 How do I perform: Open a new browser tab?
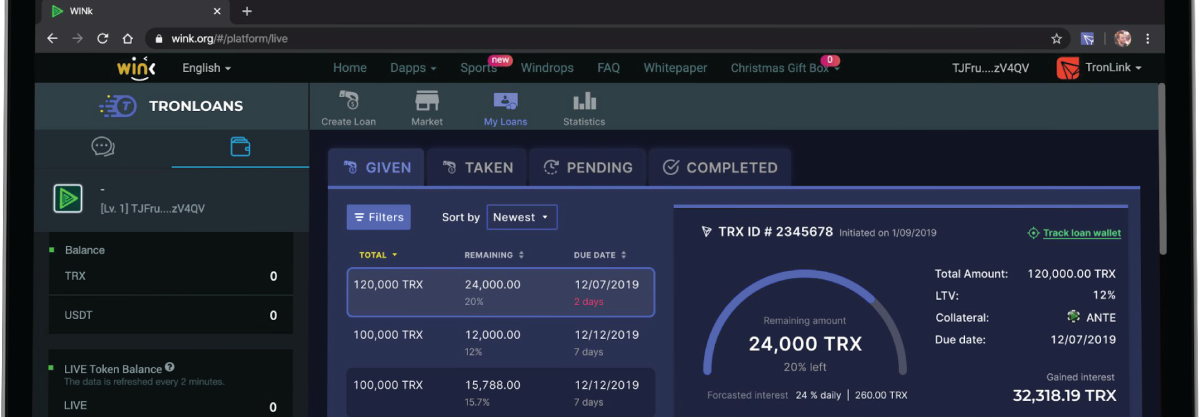pos(247,11)
